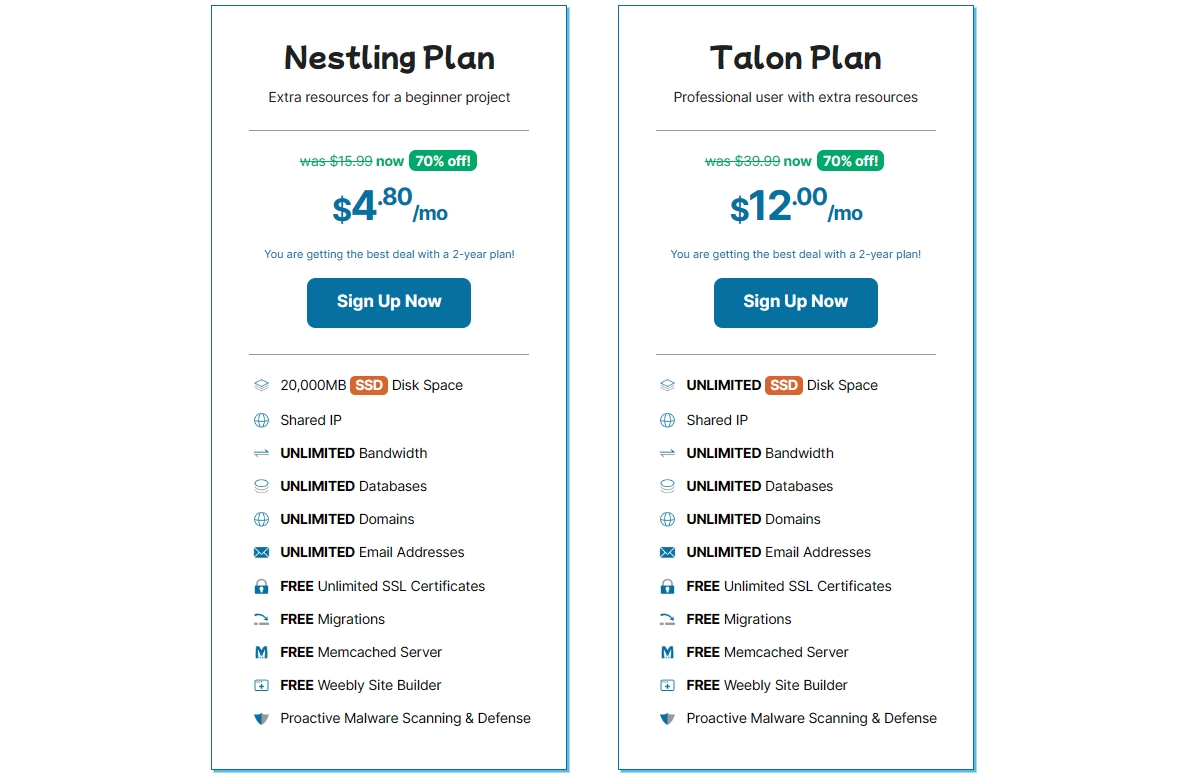Click Sign Up Now for Nestling Plan
The height and width of the screenshot is (778, 1190).
388,302
